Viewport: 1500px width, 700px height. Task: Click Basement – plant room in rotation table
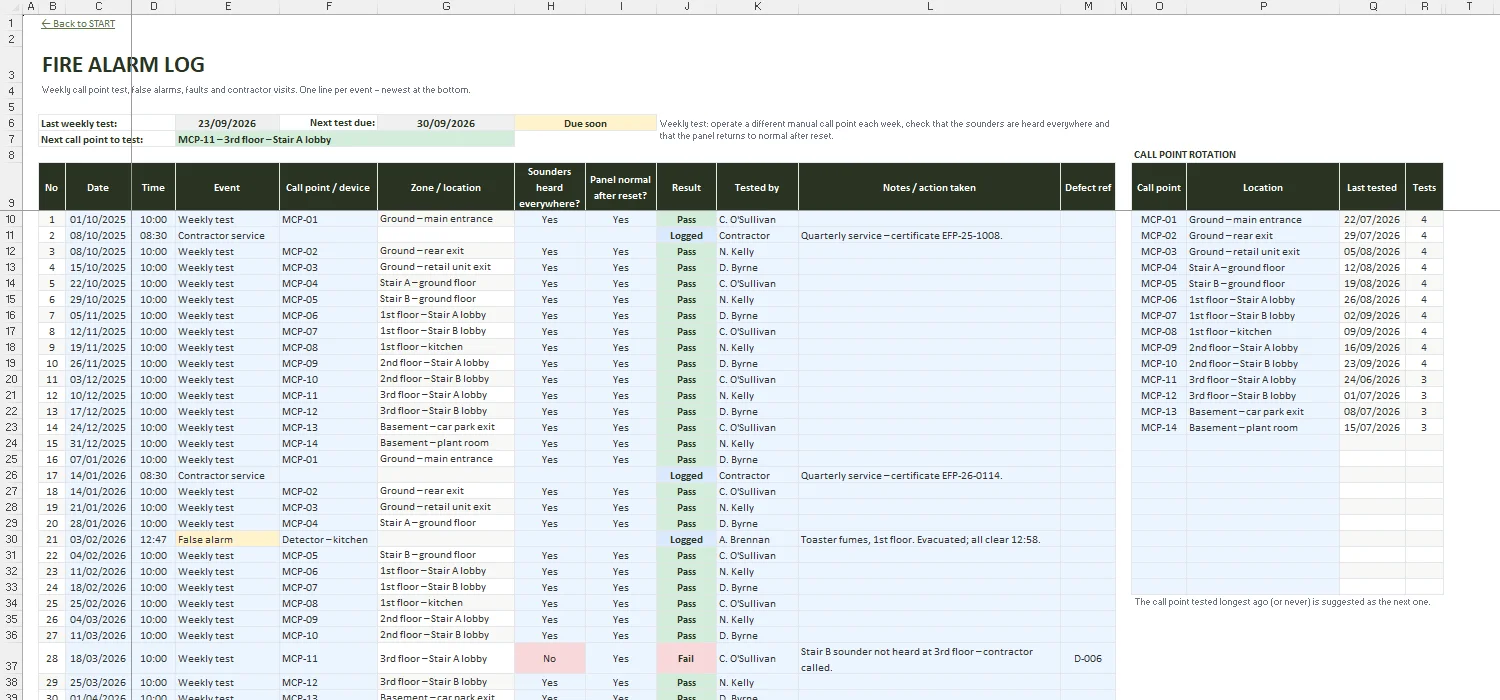[1263, 427]
